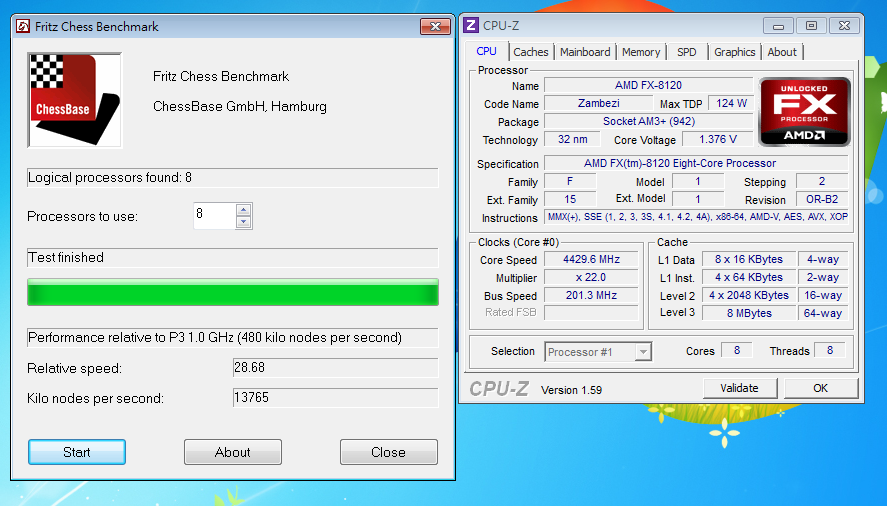Open the About dialog in Fritz Benchmark
The height and width of the screenshot is (506, 887).
pyautogui.click(x=232, y=452)
